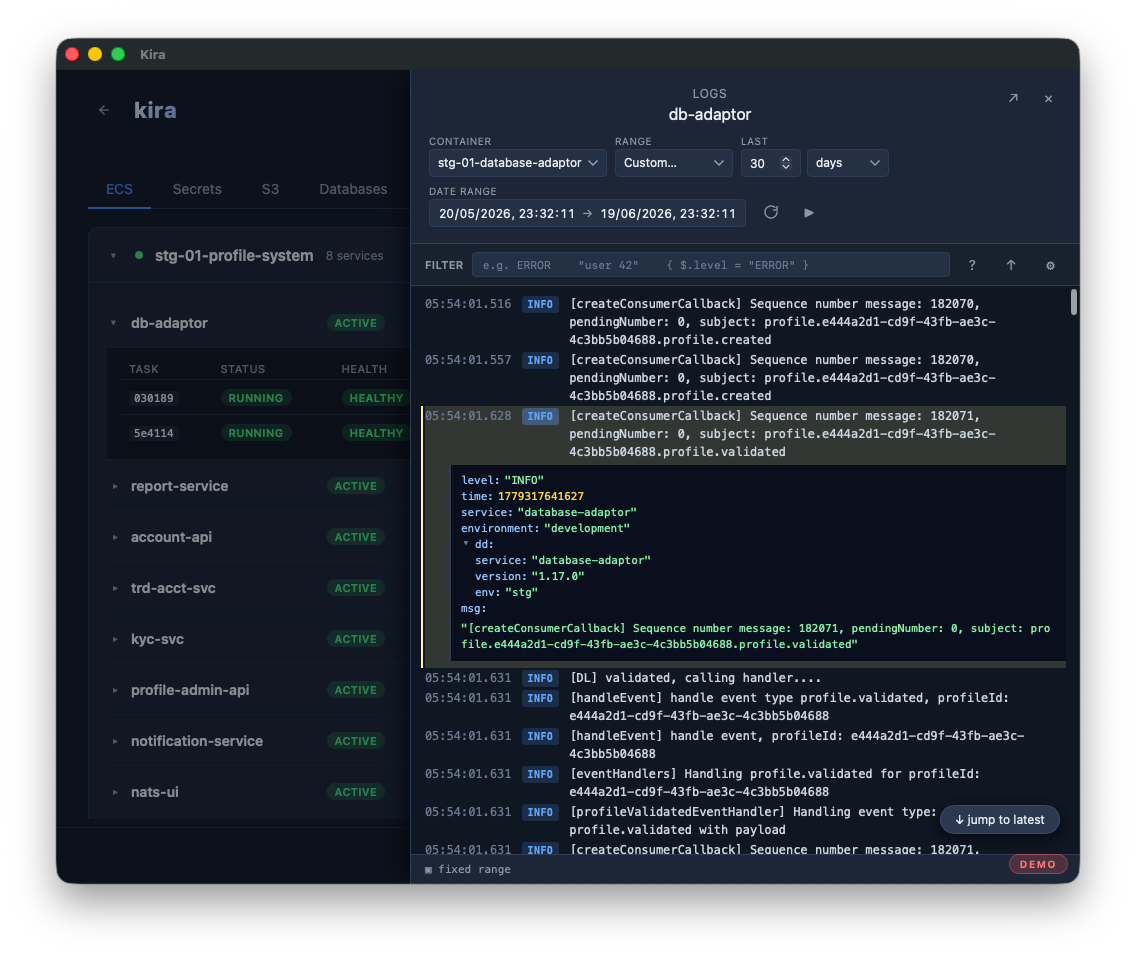Open log settings gear icon

point(1050,265)
